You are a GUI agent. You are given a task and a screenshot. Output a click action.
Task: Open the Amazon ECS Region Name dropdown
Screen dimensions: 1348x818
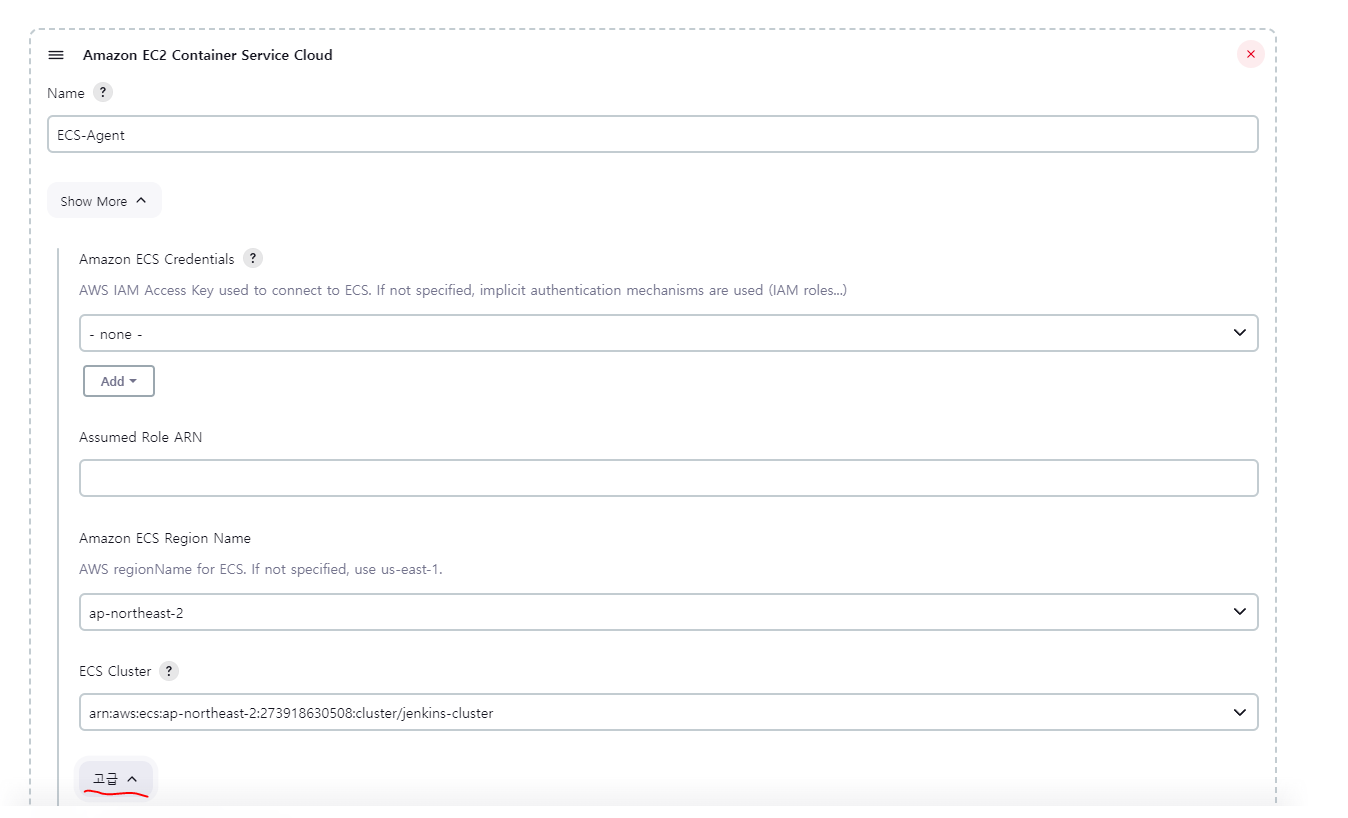point(668,612)
